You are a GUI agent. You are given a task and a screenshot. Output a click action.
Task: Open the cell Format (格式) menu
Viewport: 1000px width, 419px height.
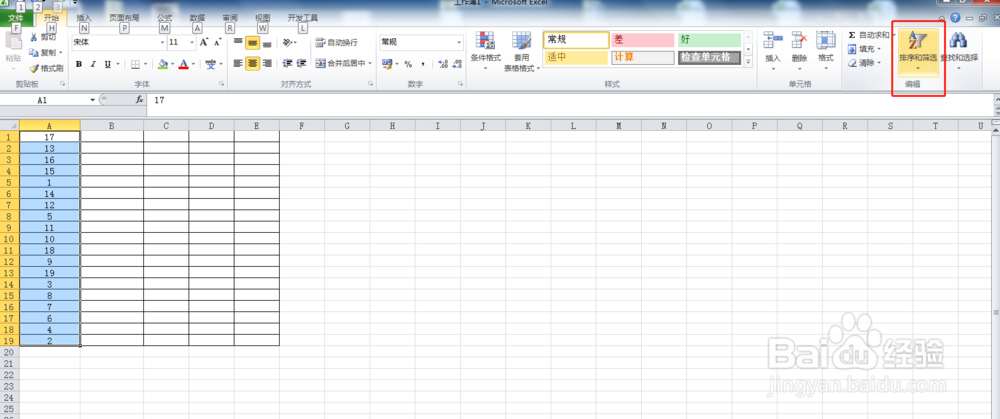pos(826,49)
